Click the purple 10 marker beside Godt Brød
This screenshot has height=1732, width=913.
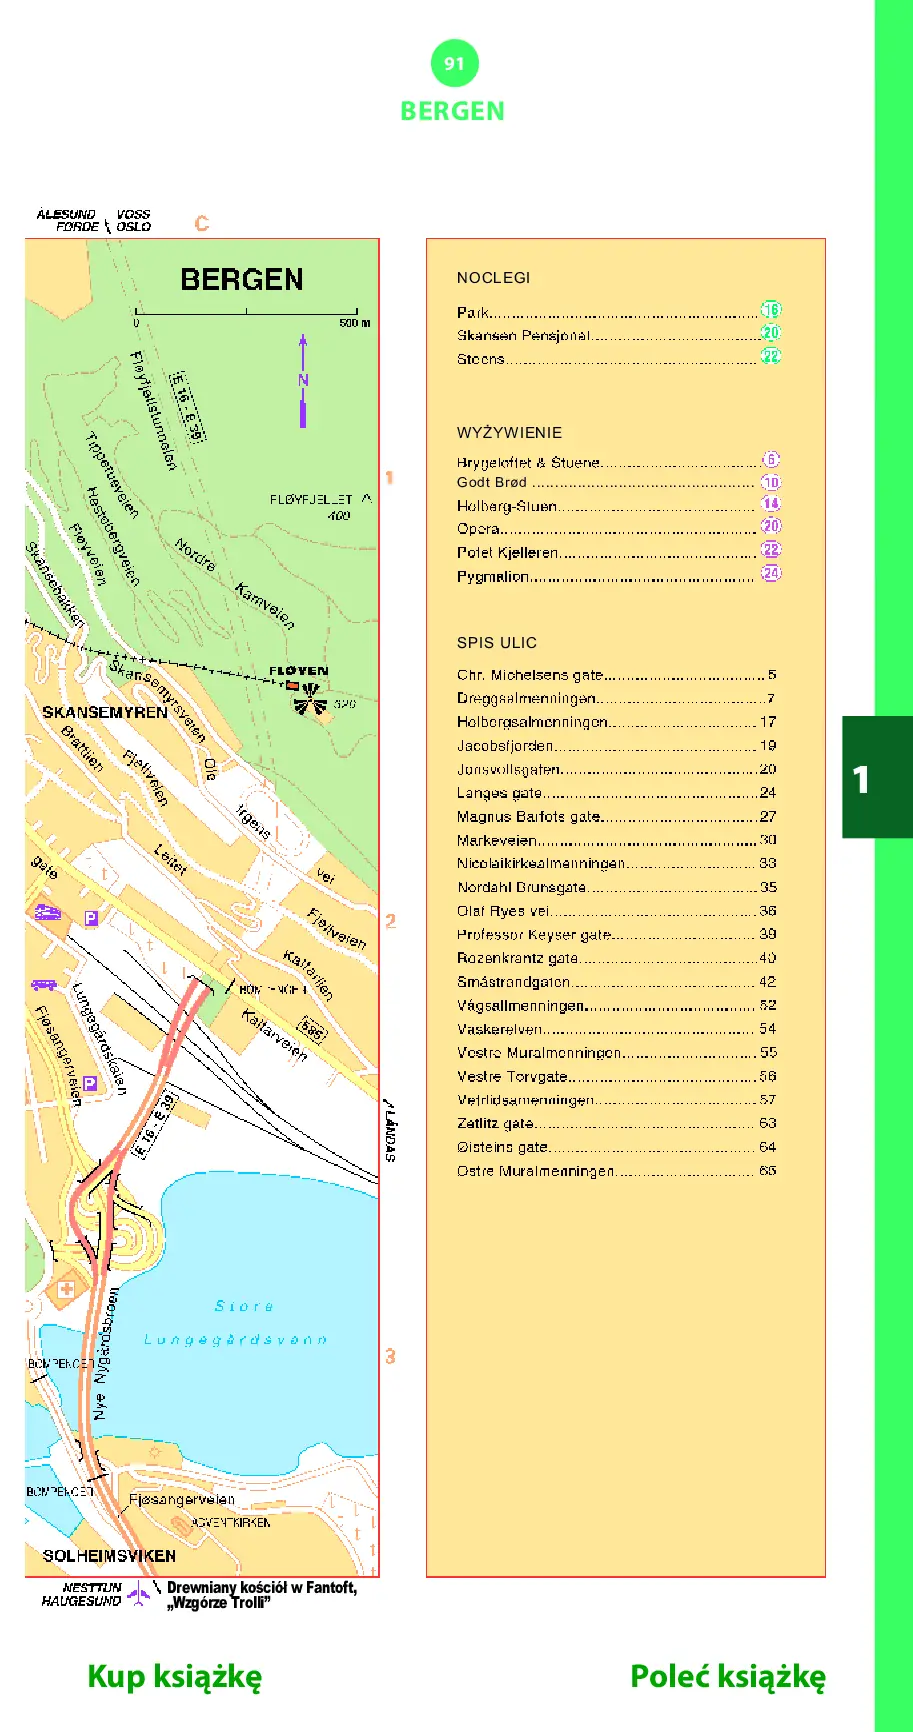pyautogui.click(x=770, y=482)
